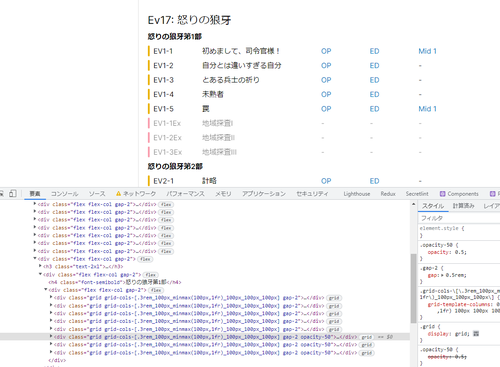The height and width of the screenshot is (367, 500).
Task: Click the Elements panel scrollbar thumb
Action: pyautogui.click(x=413, y=288)
